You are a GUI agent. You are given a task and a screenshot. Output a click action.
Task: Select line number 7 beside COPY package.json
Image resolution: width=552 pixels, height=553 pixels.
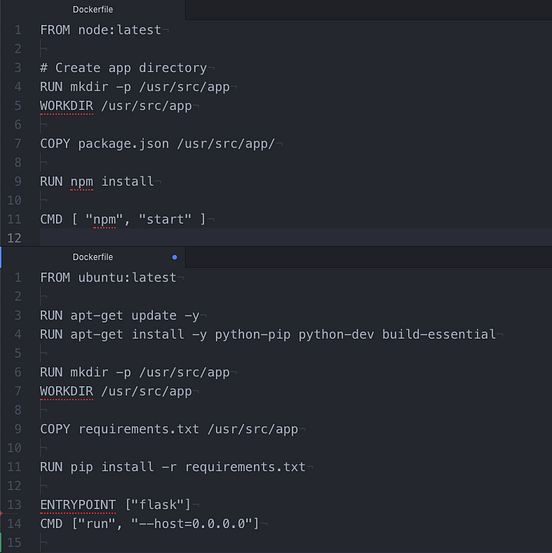(18, 144)
